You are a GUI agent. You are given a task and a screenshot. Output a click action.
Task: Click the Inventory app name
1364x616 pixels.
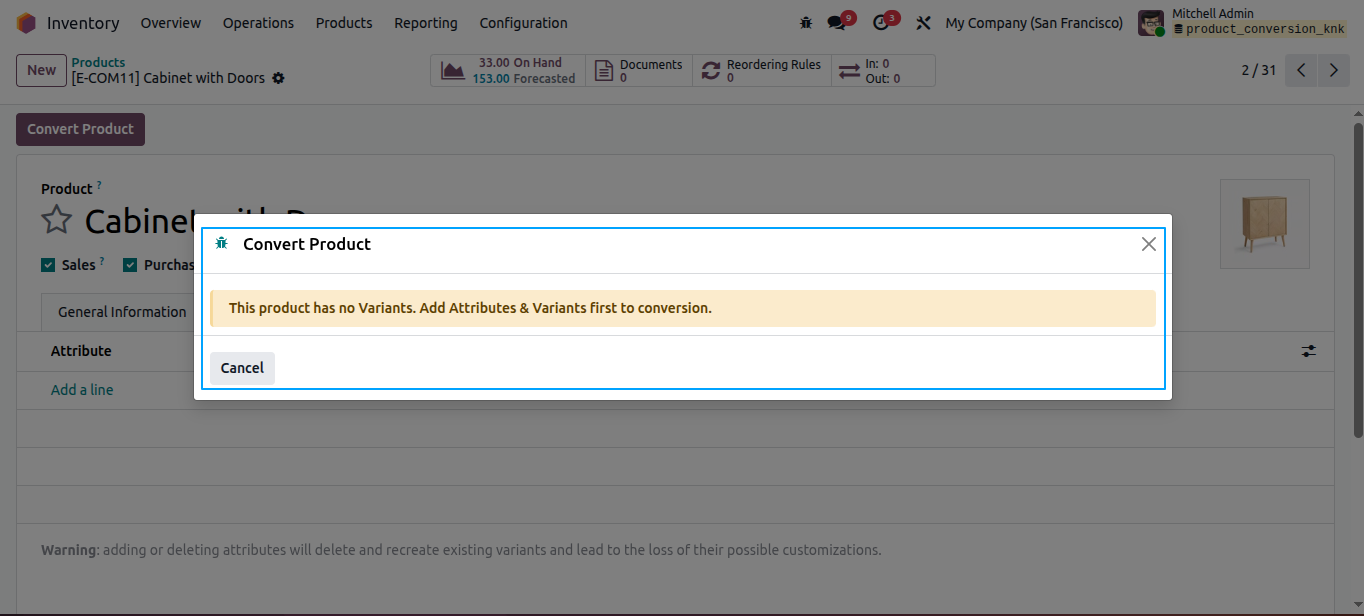83,23
